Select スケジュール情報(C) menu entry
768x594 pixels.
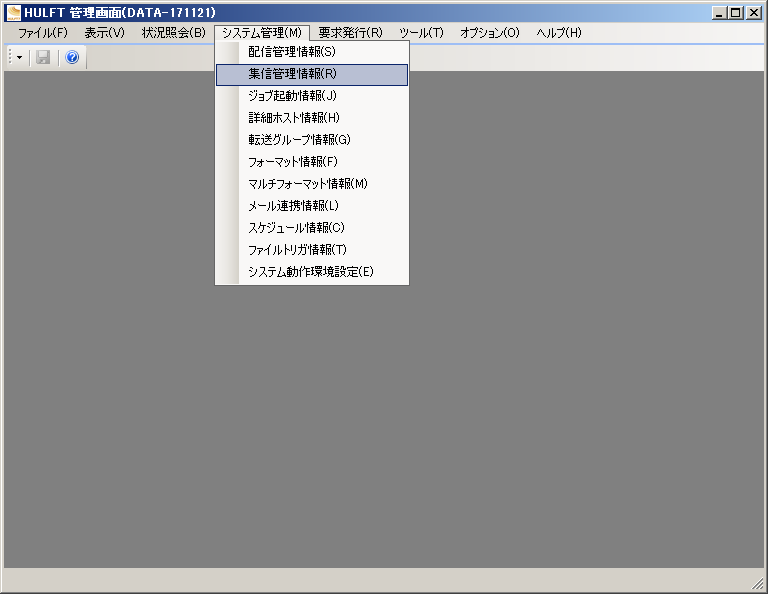point(312,228)
